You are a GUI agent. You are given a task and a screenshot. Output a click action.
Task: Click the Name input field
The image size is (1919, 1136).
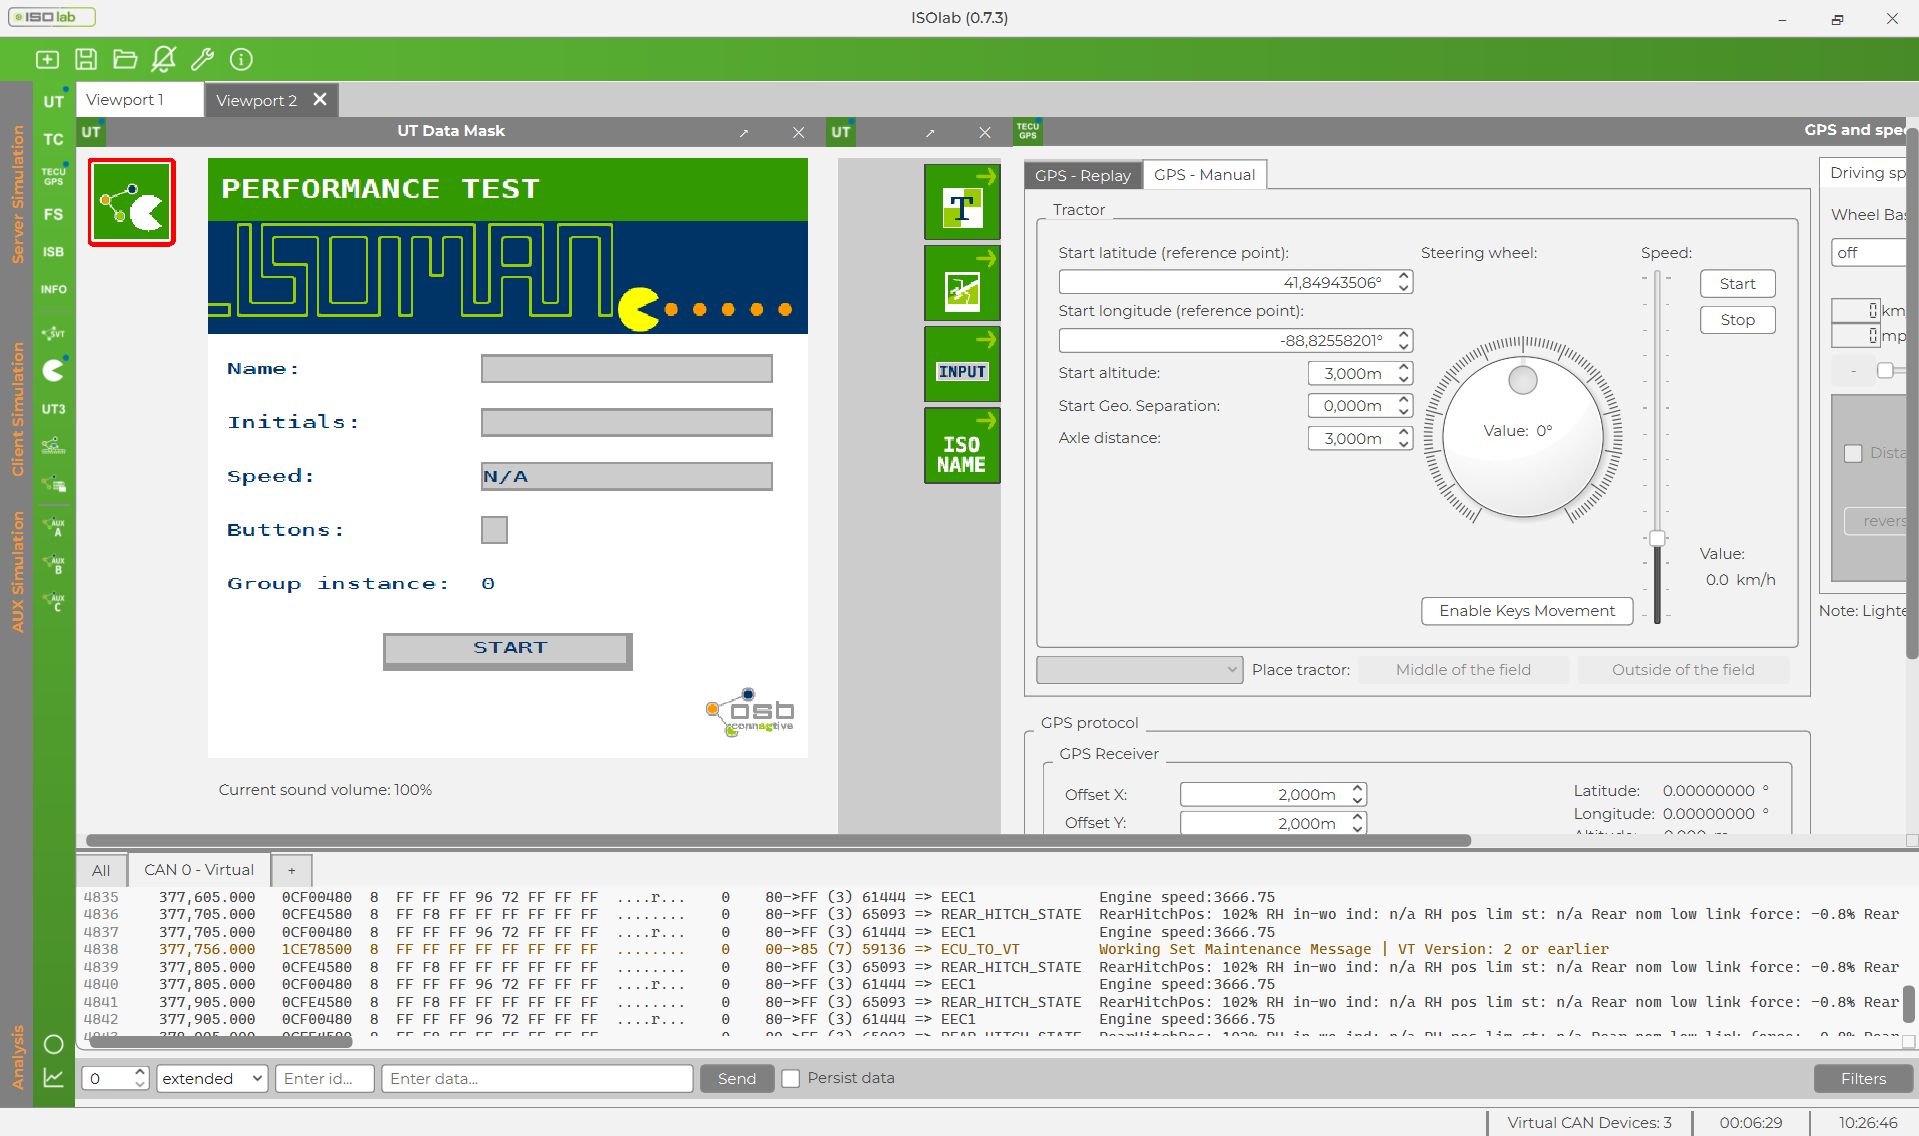coord(627,369)
